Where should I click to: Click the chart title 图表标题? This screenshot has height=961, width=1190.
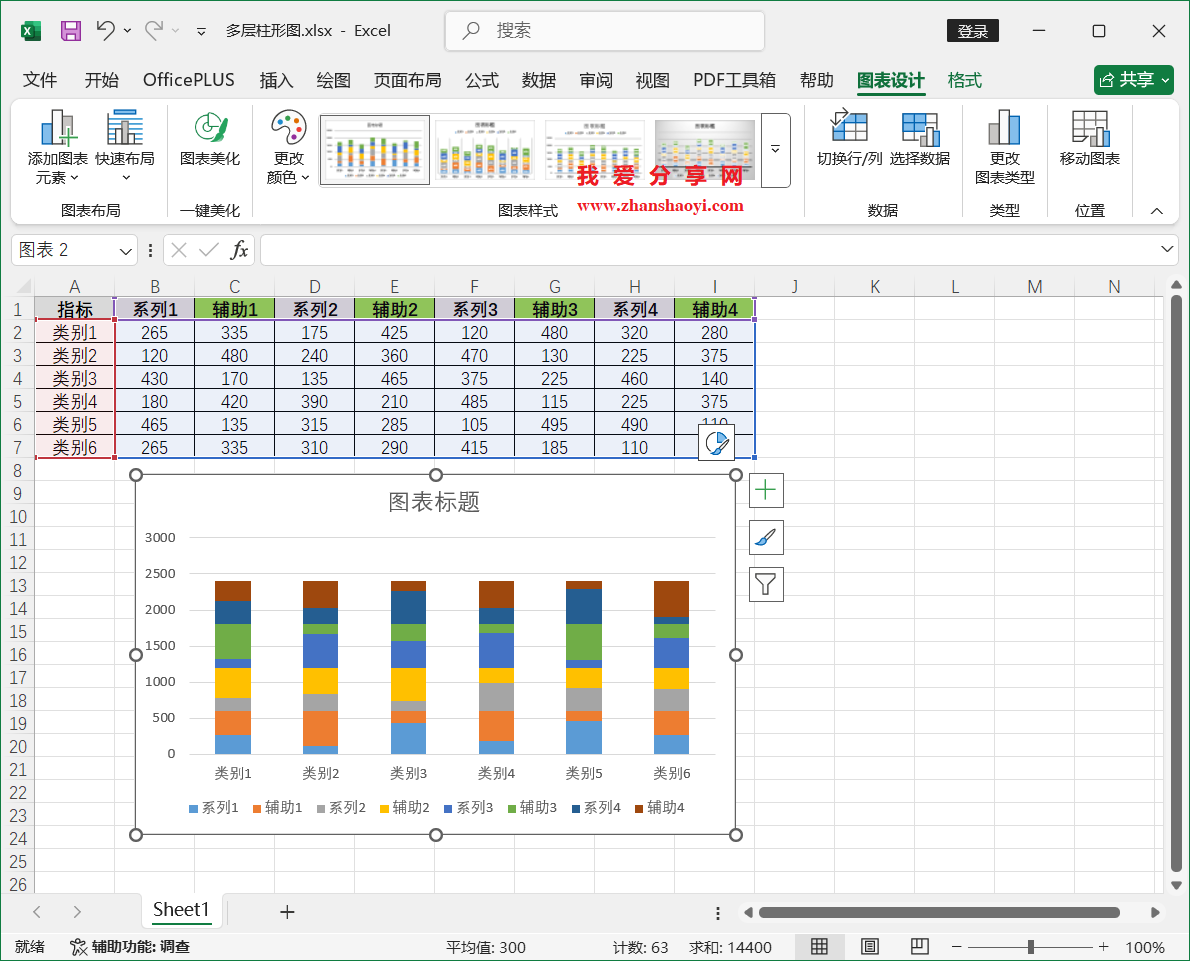pyautogui.click(x=434, y=502)
